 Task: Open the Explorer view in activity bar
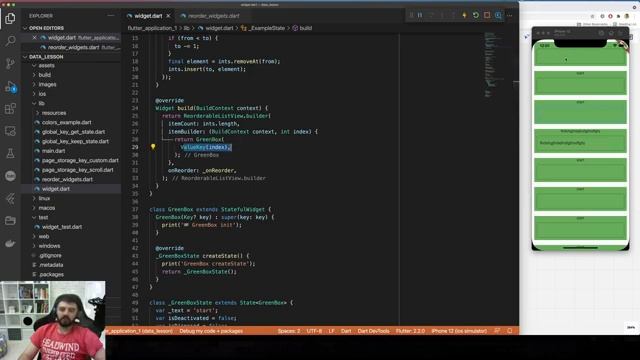10,19
